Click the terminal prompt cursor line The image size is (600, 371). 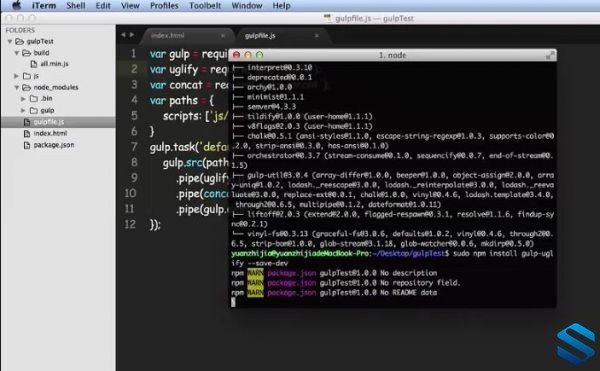point(393,302)
